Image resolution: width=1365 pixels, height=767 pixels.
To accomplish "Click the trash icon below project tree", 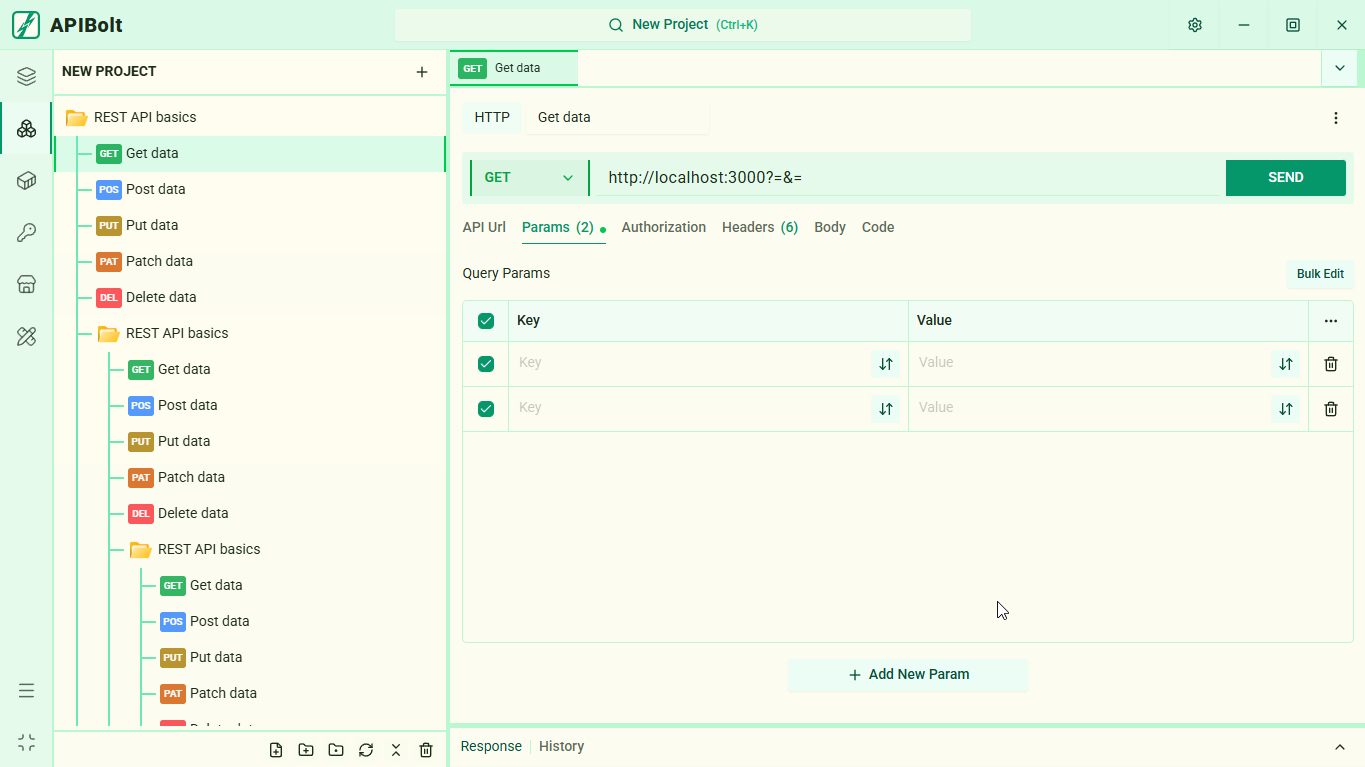I will (x=426, y=750).
